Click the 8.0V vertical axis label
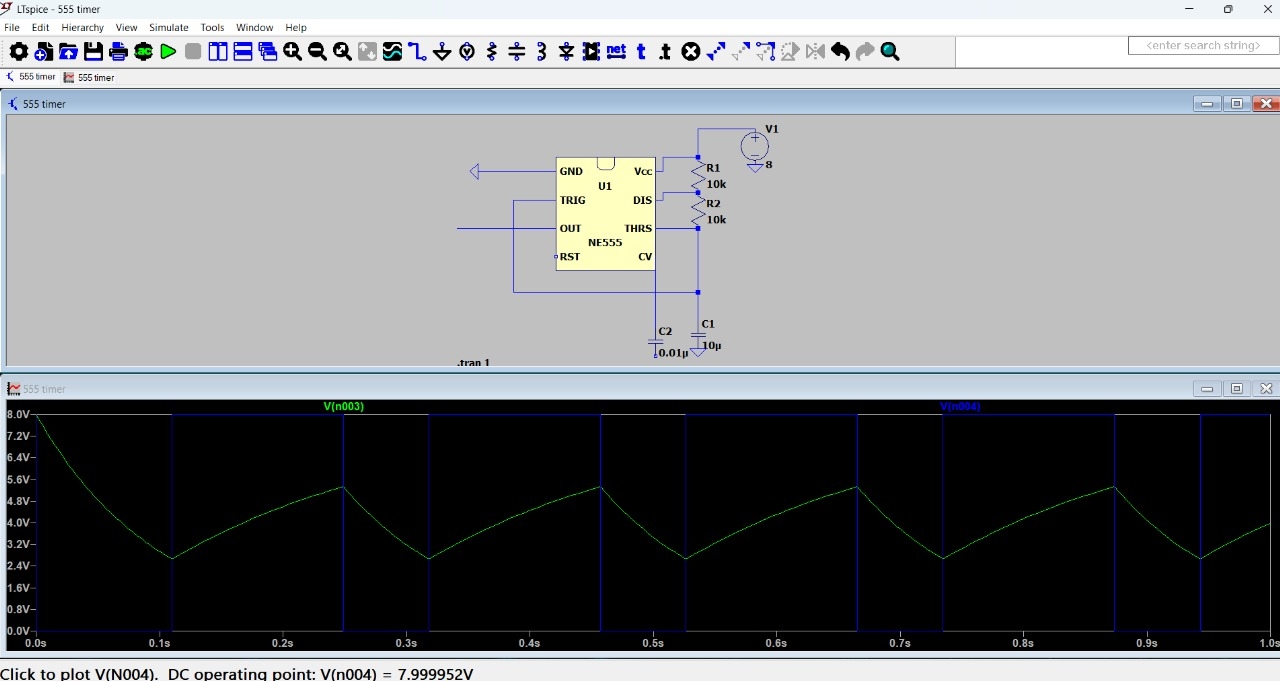1280x681 pixels. tap(18, 414)
